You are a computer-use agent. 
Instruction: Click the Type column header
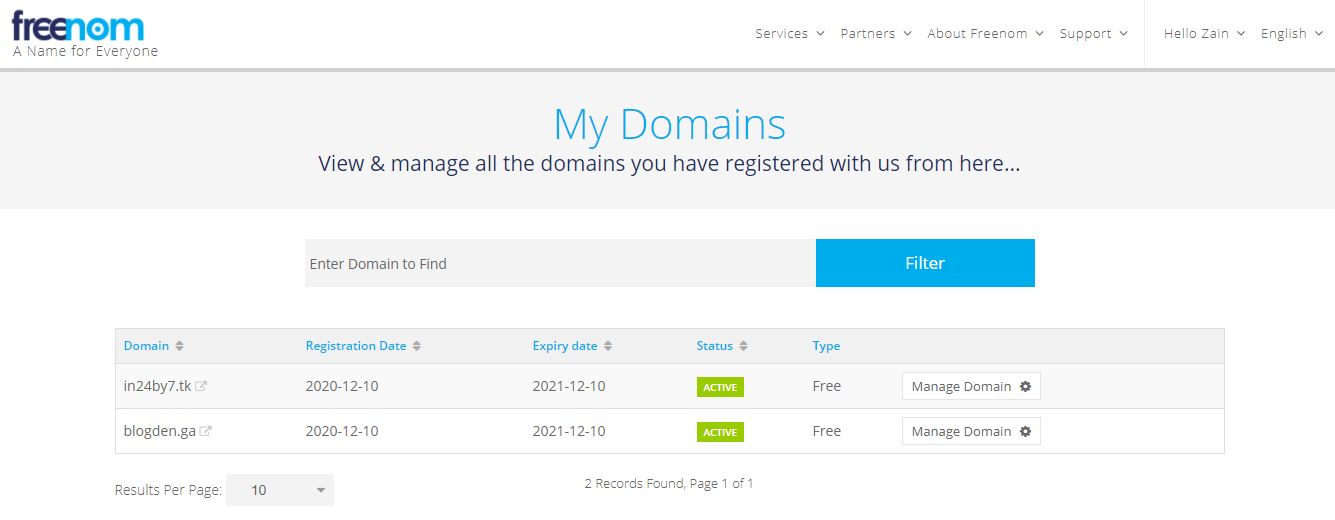[826, 346]
